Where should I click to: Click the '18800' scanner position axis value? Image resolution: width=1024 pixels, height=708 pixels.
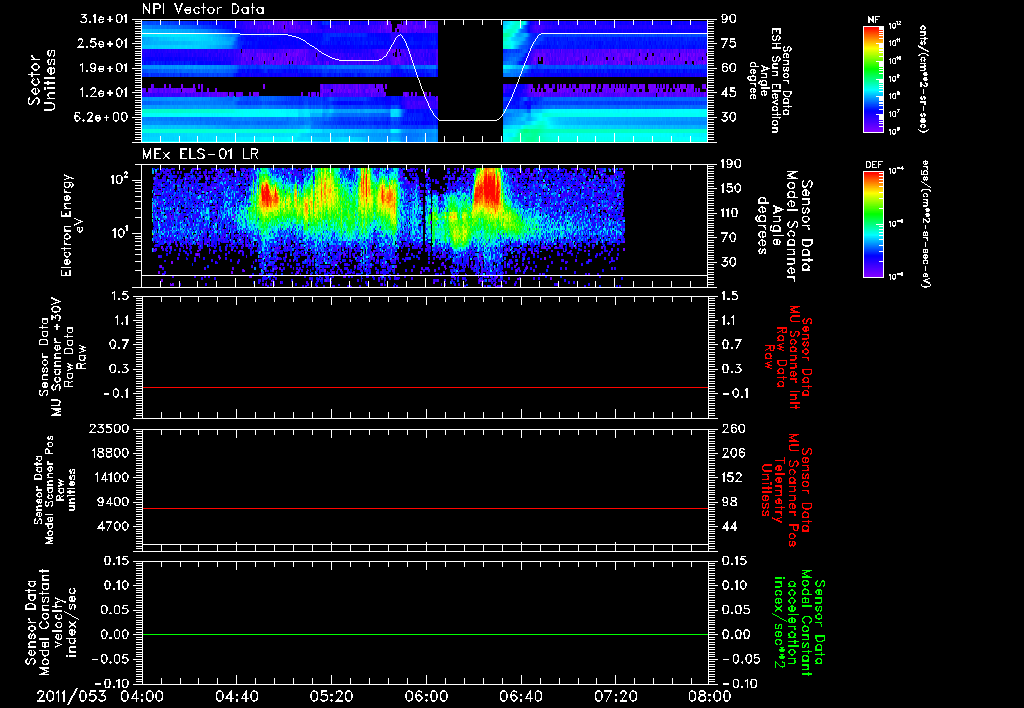coord(110,453)
